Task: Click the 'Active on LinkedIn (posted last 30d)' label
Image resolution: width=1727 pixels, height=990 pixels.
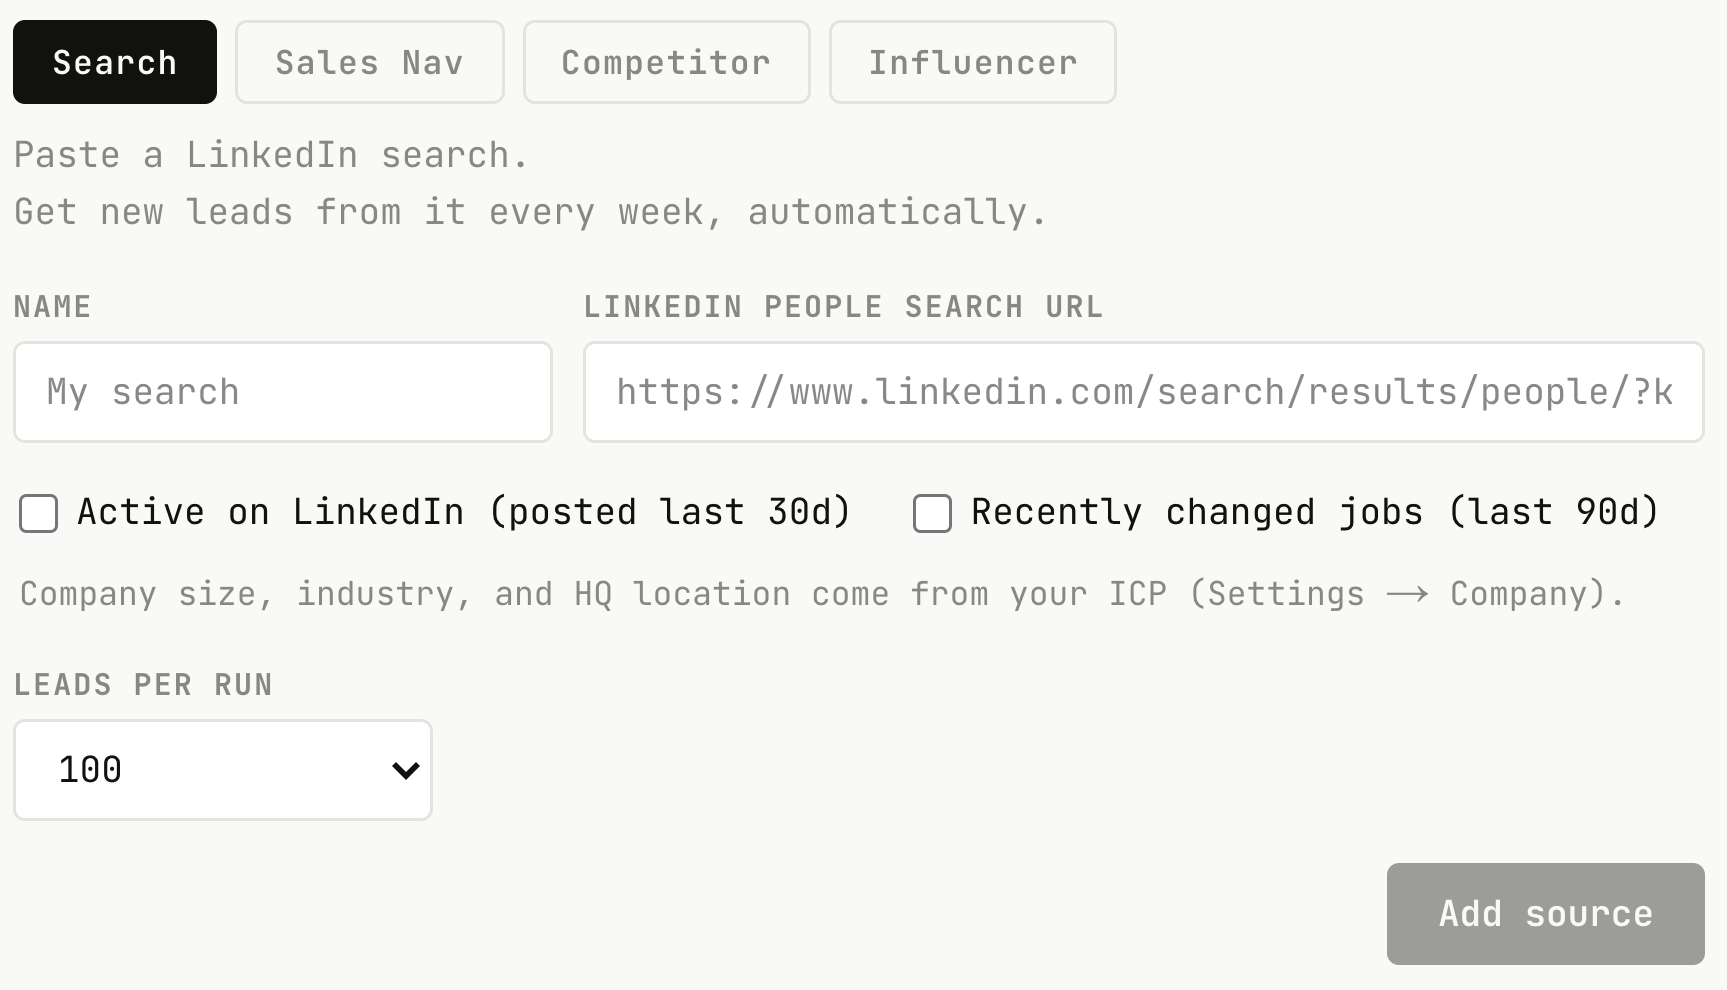Action: (464, 512)
